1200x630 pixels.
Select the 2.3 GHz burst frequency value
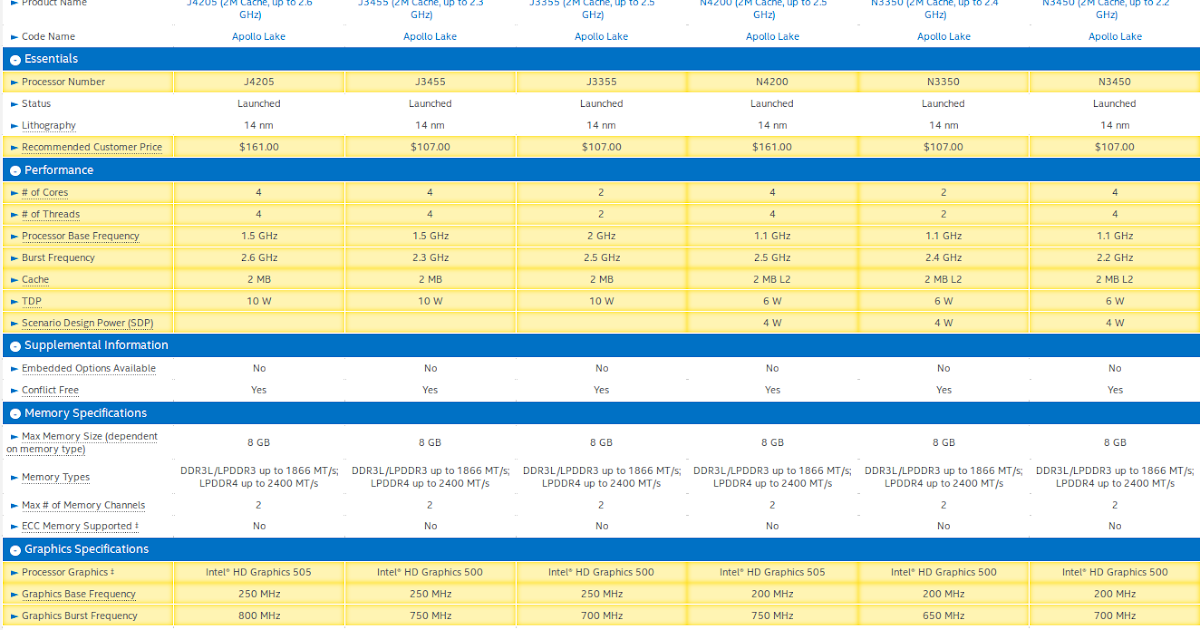(430, 258)
